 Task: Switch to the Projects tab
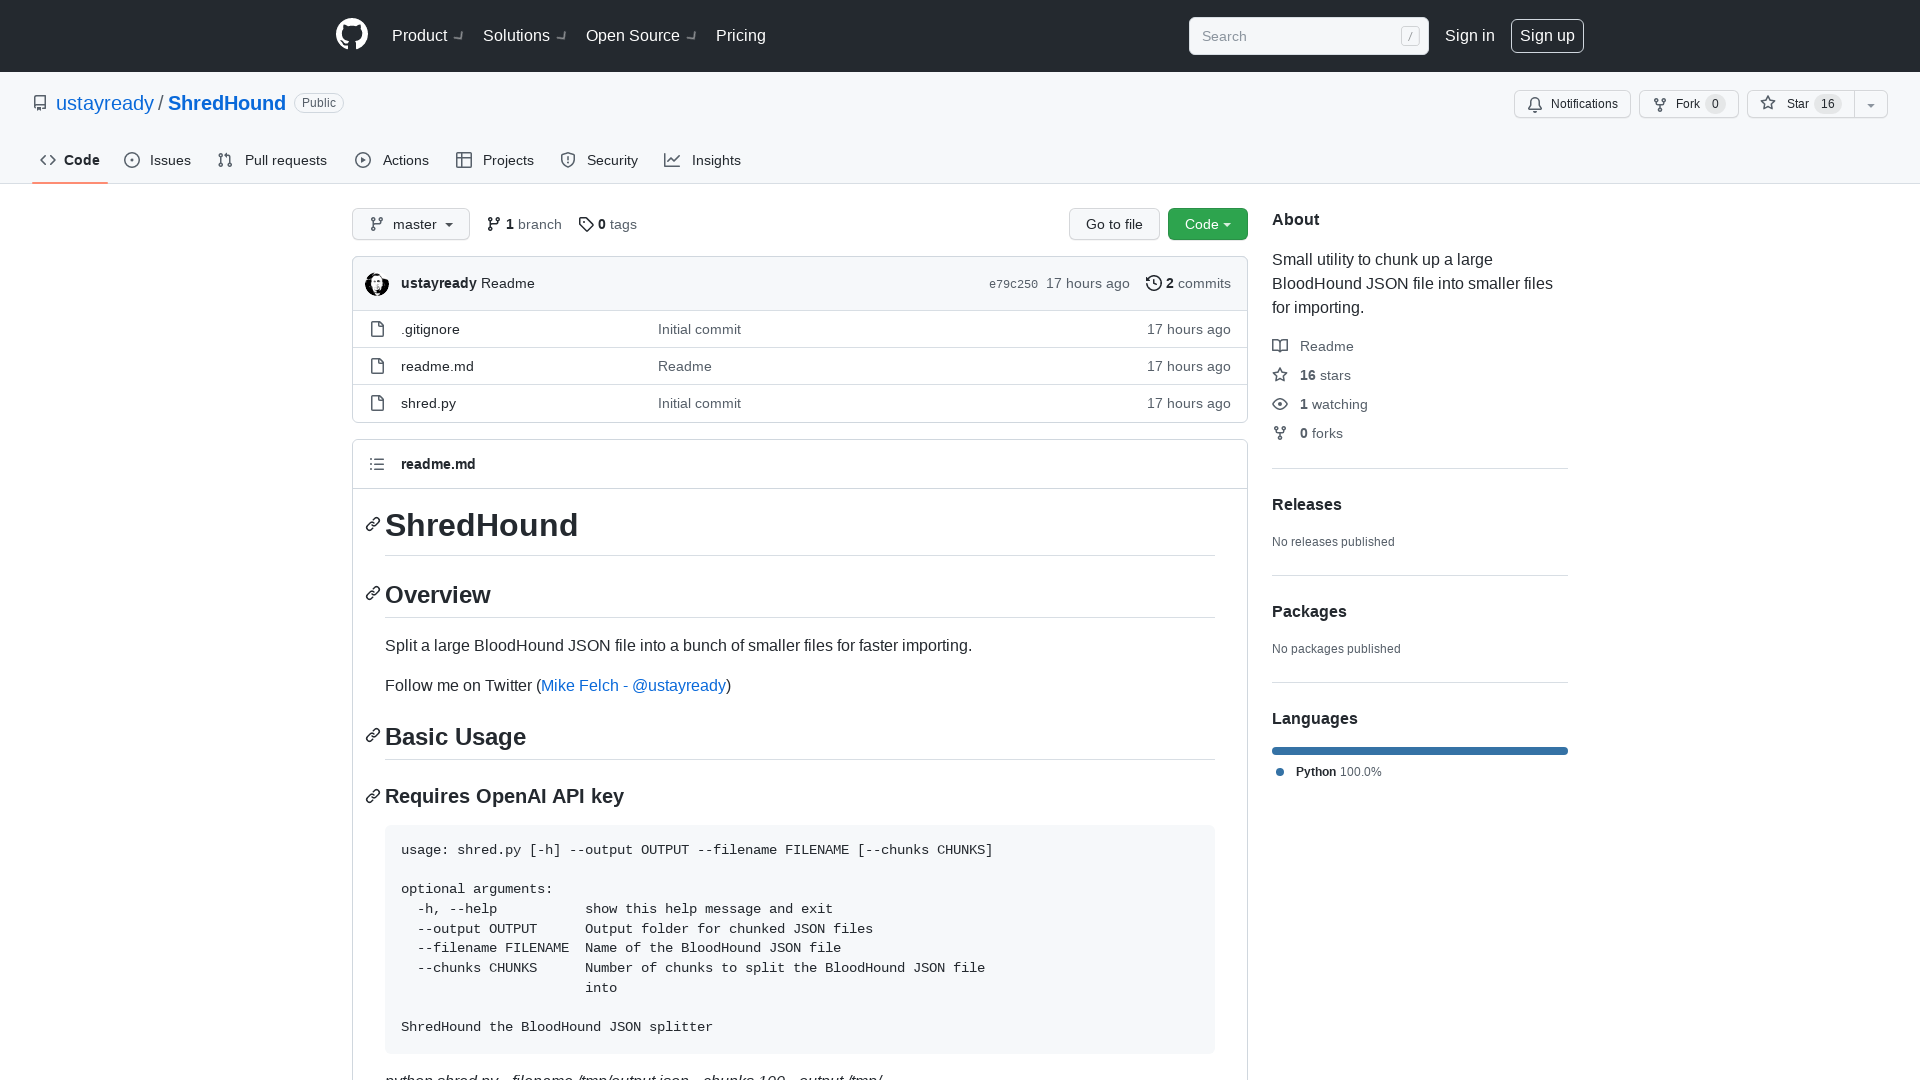click(495, 160)
